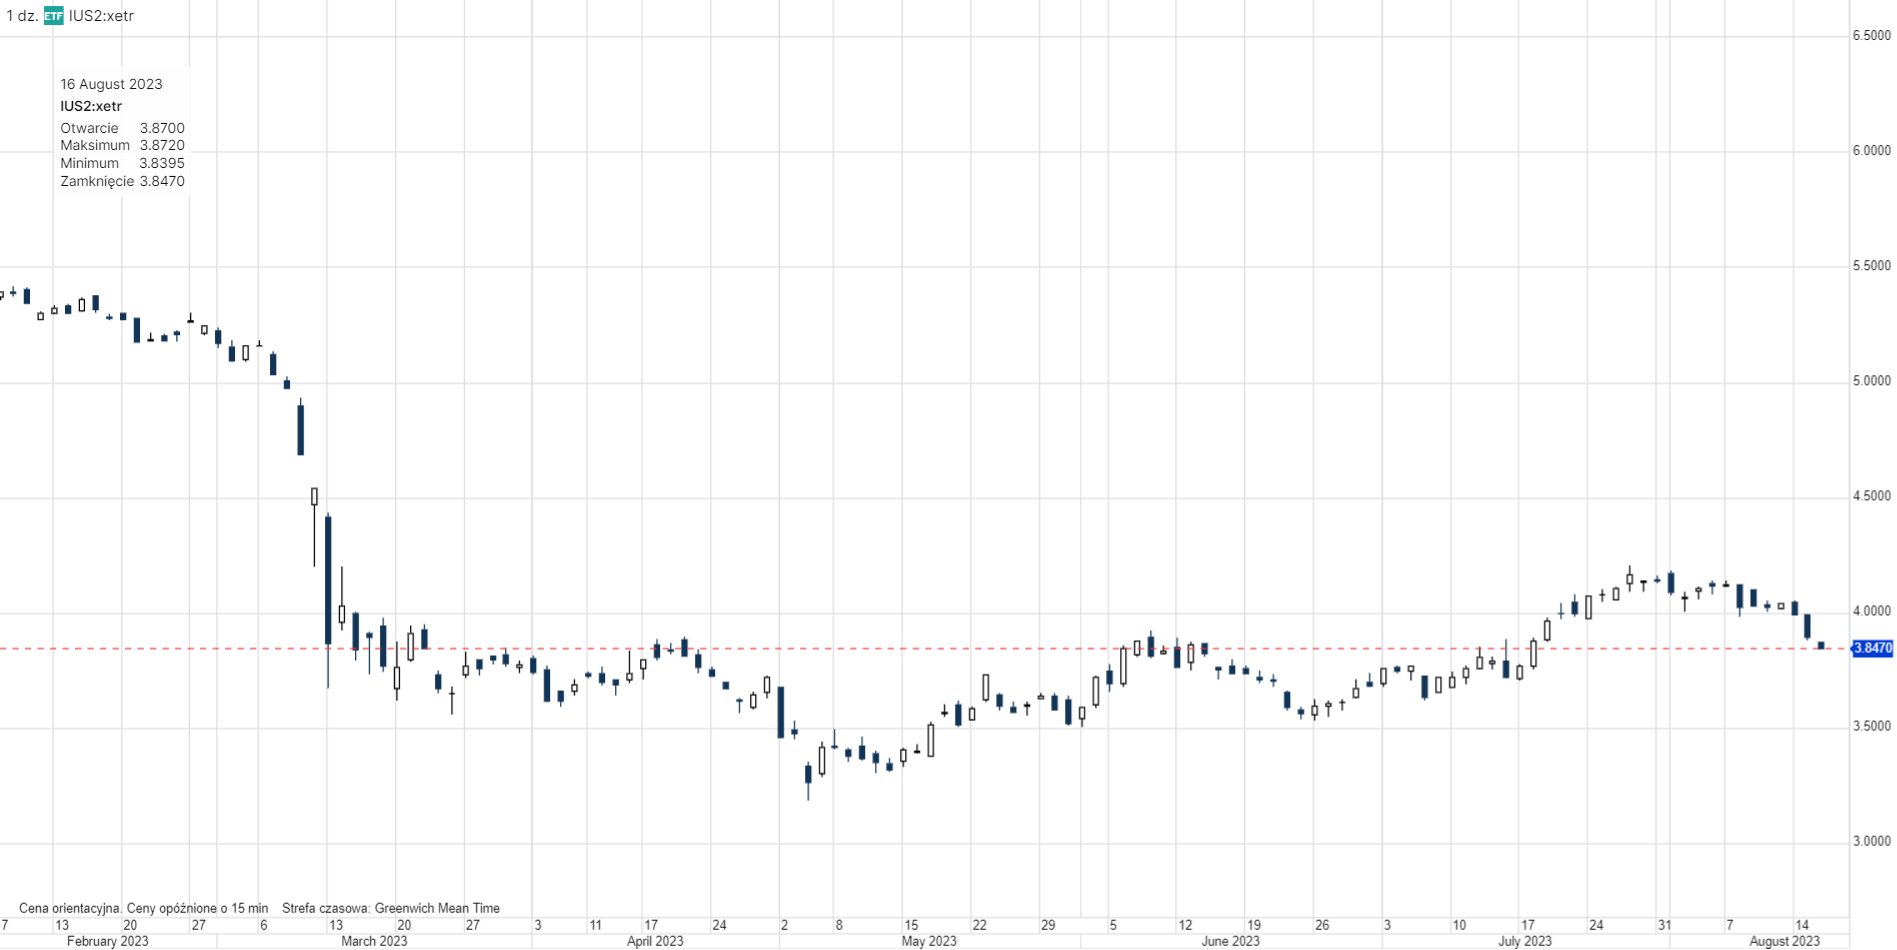Click the blue 3.8470 current price tag

click(x=1872, y=648)
